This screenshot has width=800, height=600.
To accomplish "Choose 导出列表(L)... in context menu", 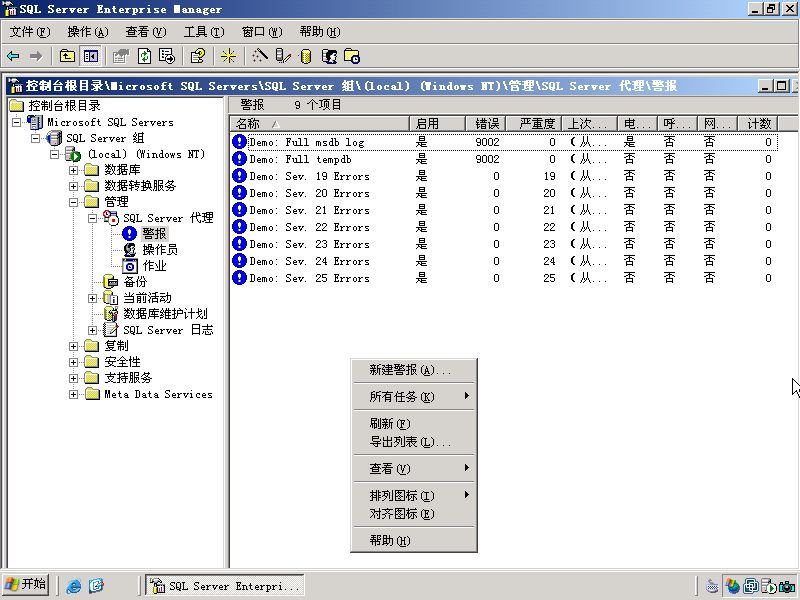I will tap(414, 441).
